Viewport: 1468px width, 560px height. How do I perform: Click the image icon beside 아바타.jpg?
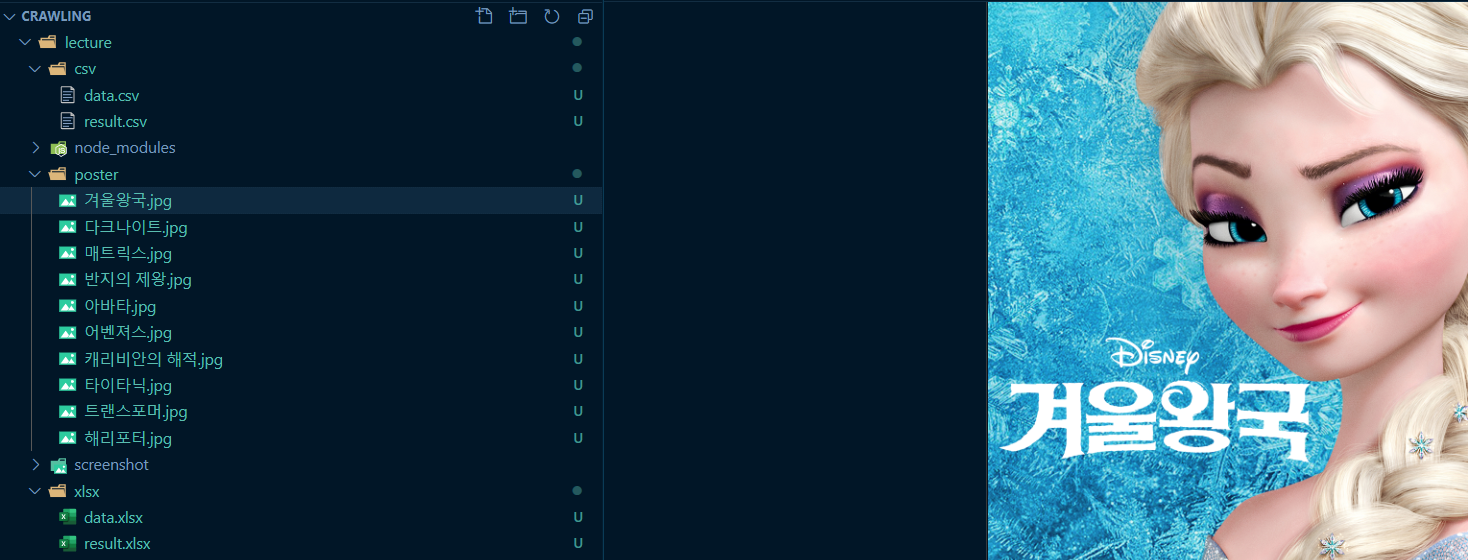point(68,306)
